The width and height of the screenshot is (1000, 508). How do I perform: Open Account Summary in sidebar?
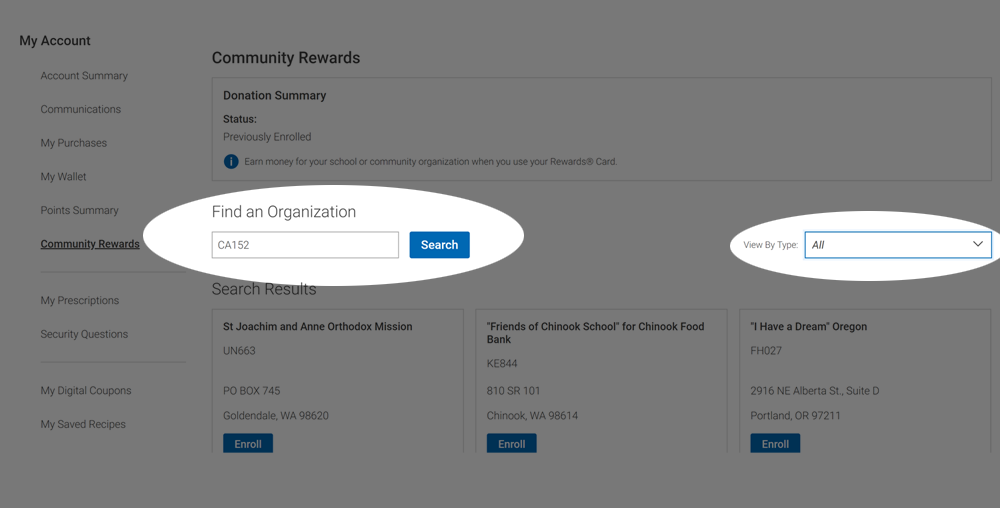[x=84, y=75]
